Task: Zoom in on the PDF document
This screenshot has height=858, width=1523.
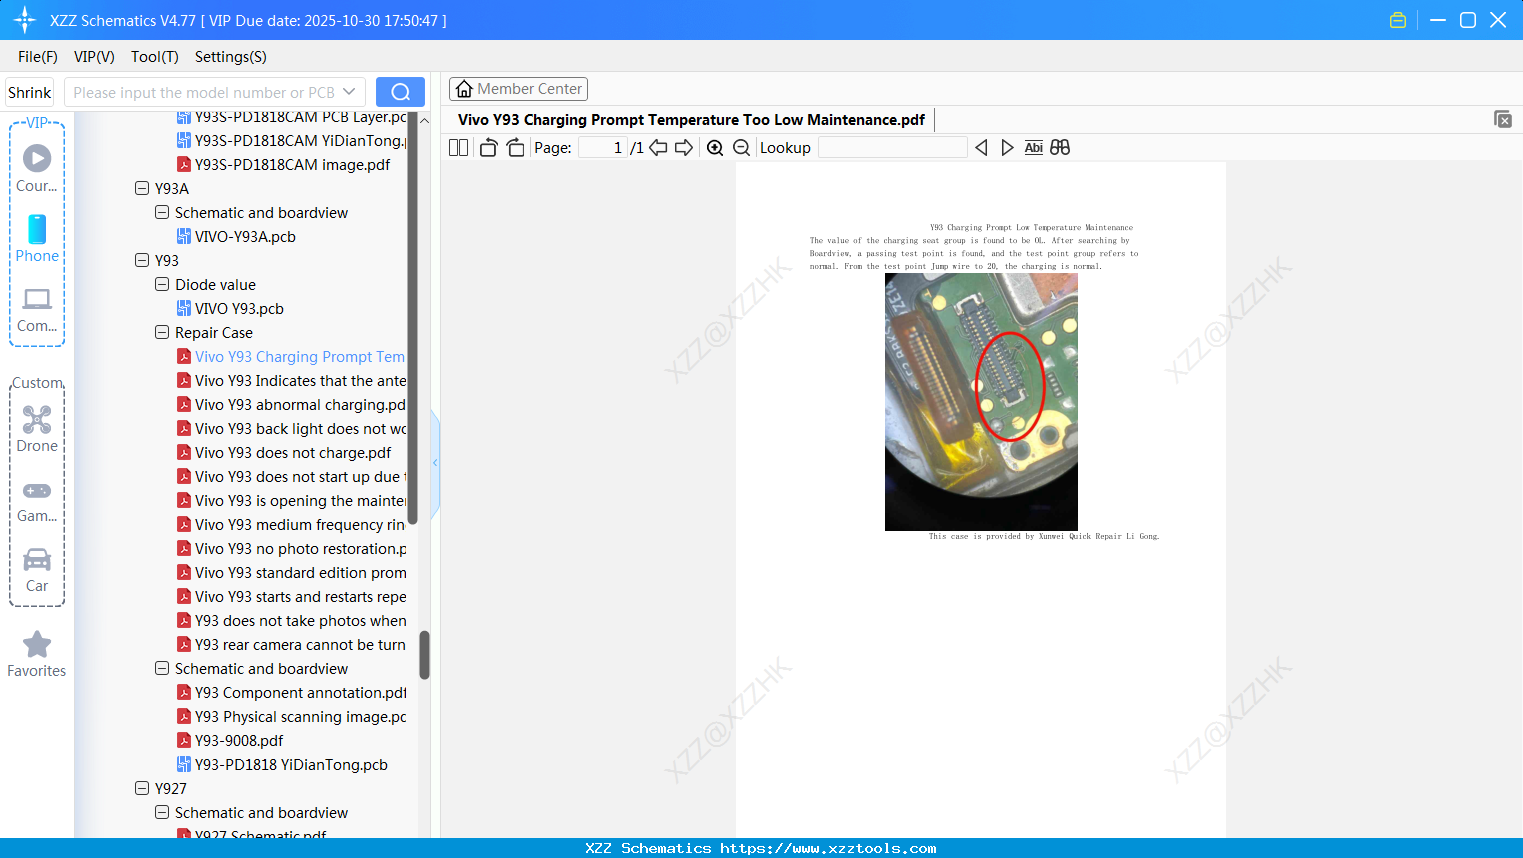Action: pyautogui.click(x=715, y=148)
